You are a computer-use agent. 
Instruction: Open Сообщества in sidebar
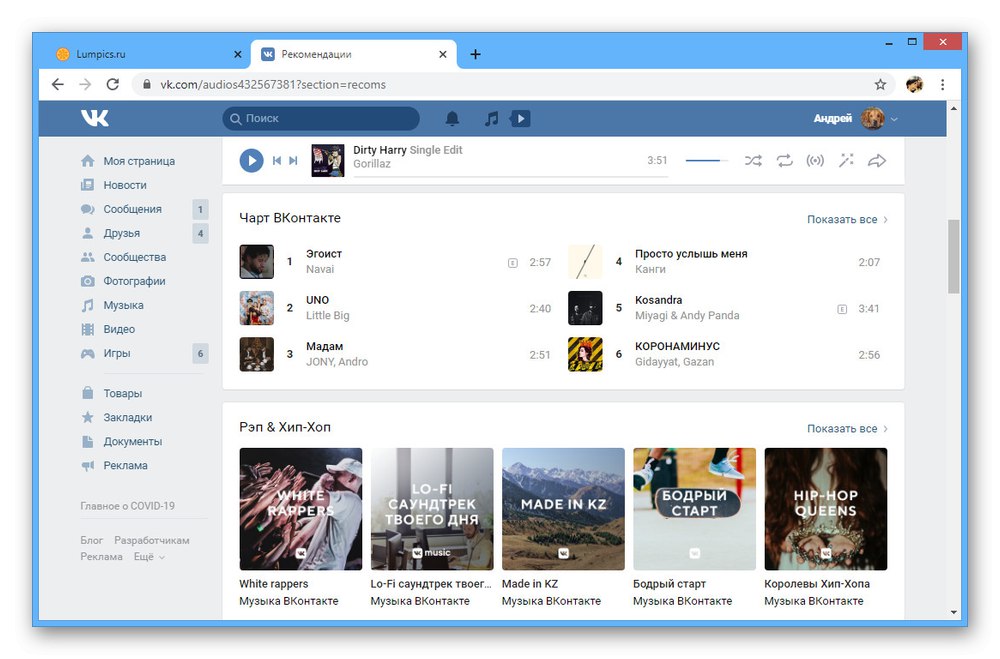coord(123,257)
